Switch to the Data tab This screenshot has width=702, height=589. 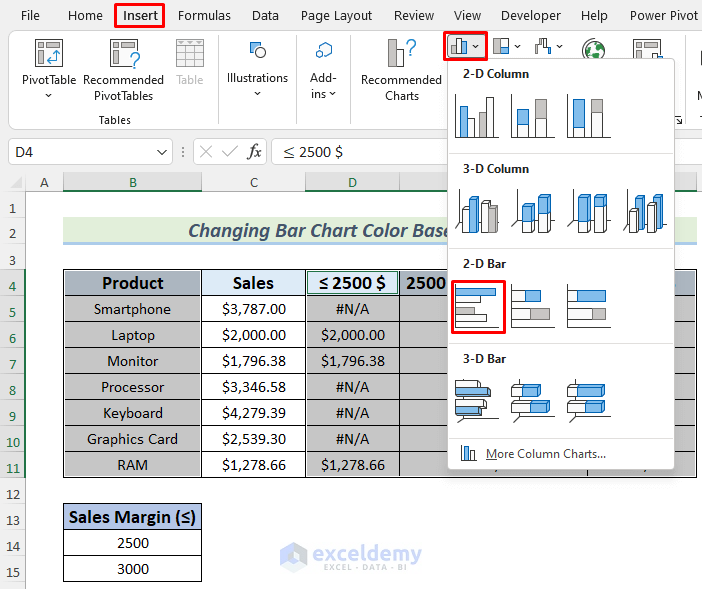[265, 16]
